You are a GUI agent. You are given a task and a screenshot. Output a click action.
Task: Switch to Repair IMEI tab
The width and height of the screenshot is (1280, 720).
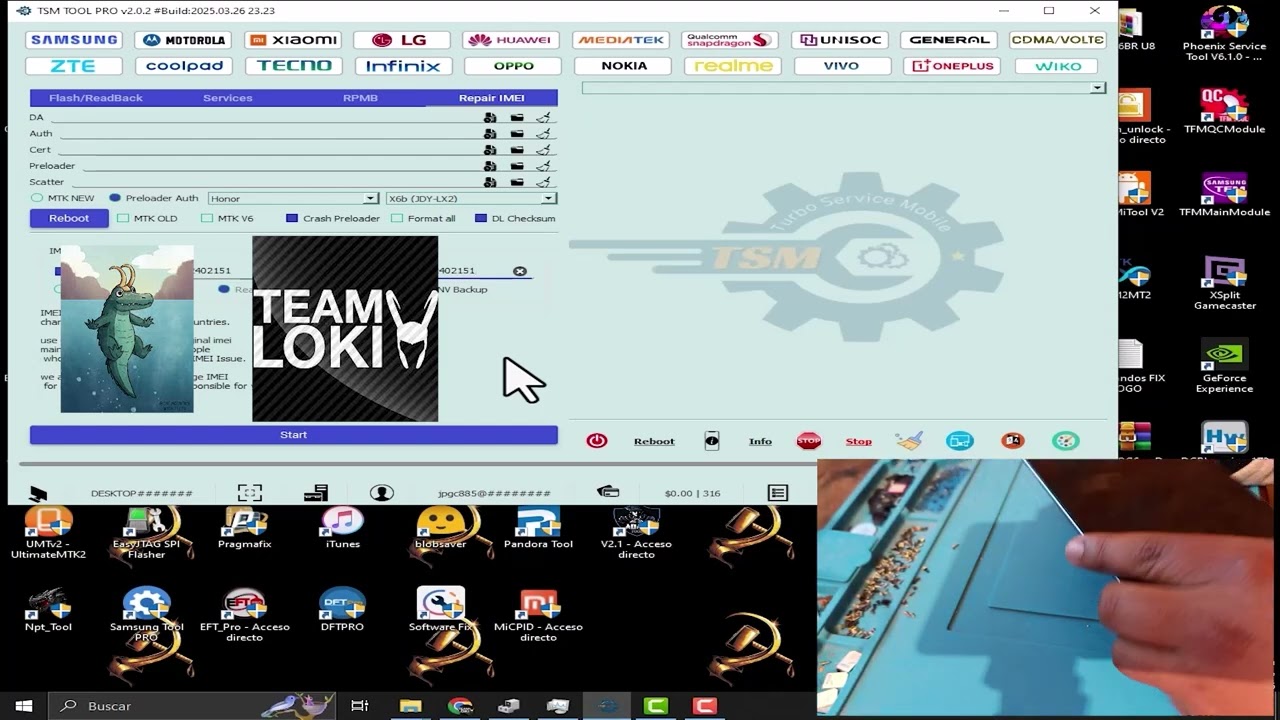pyautogui.click(x=491, y=98)
